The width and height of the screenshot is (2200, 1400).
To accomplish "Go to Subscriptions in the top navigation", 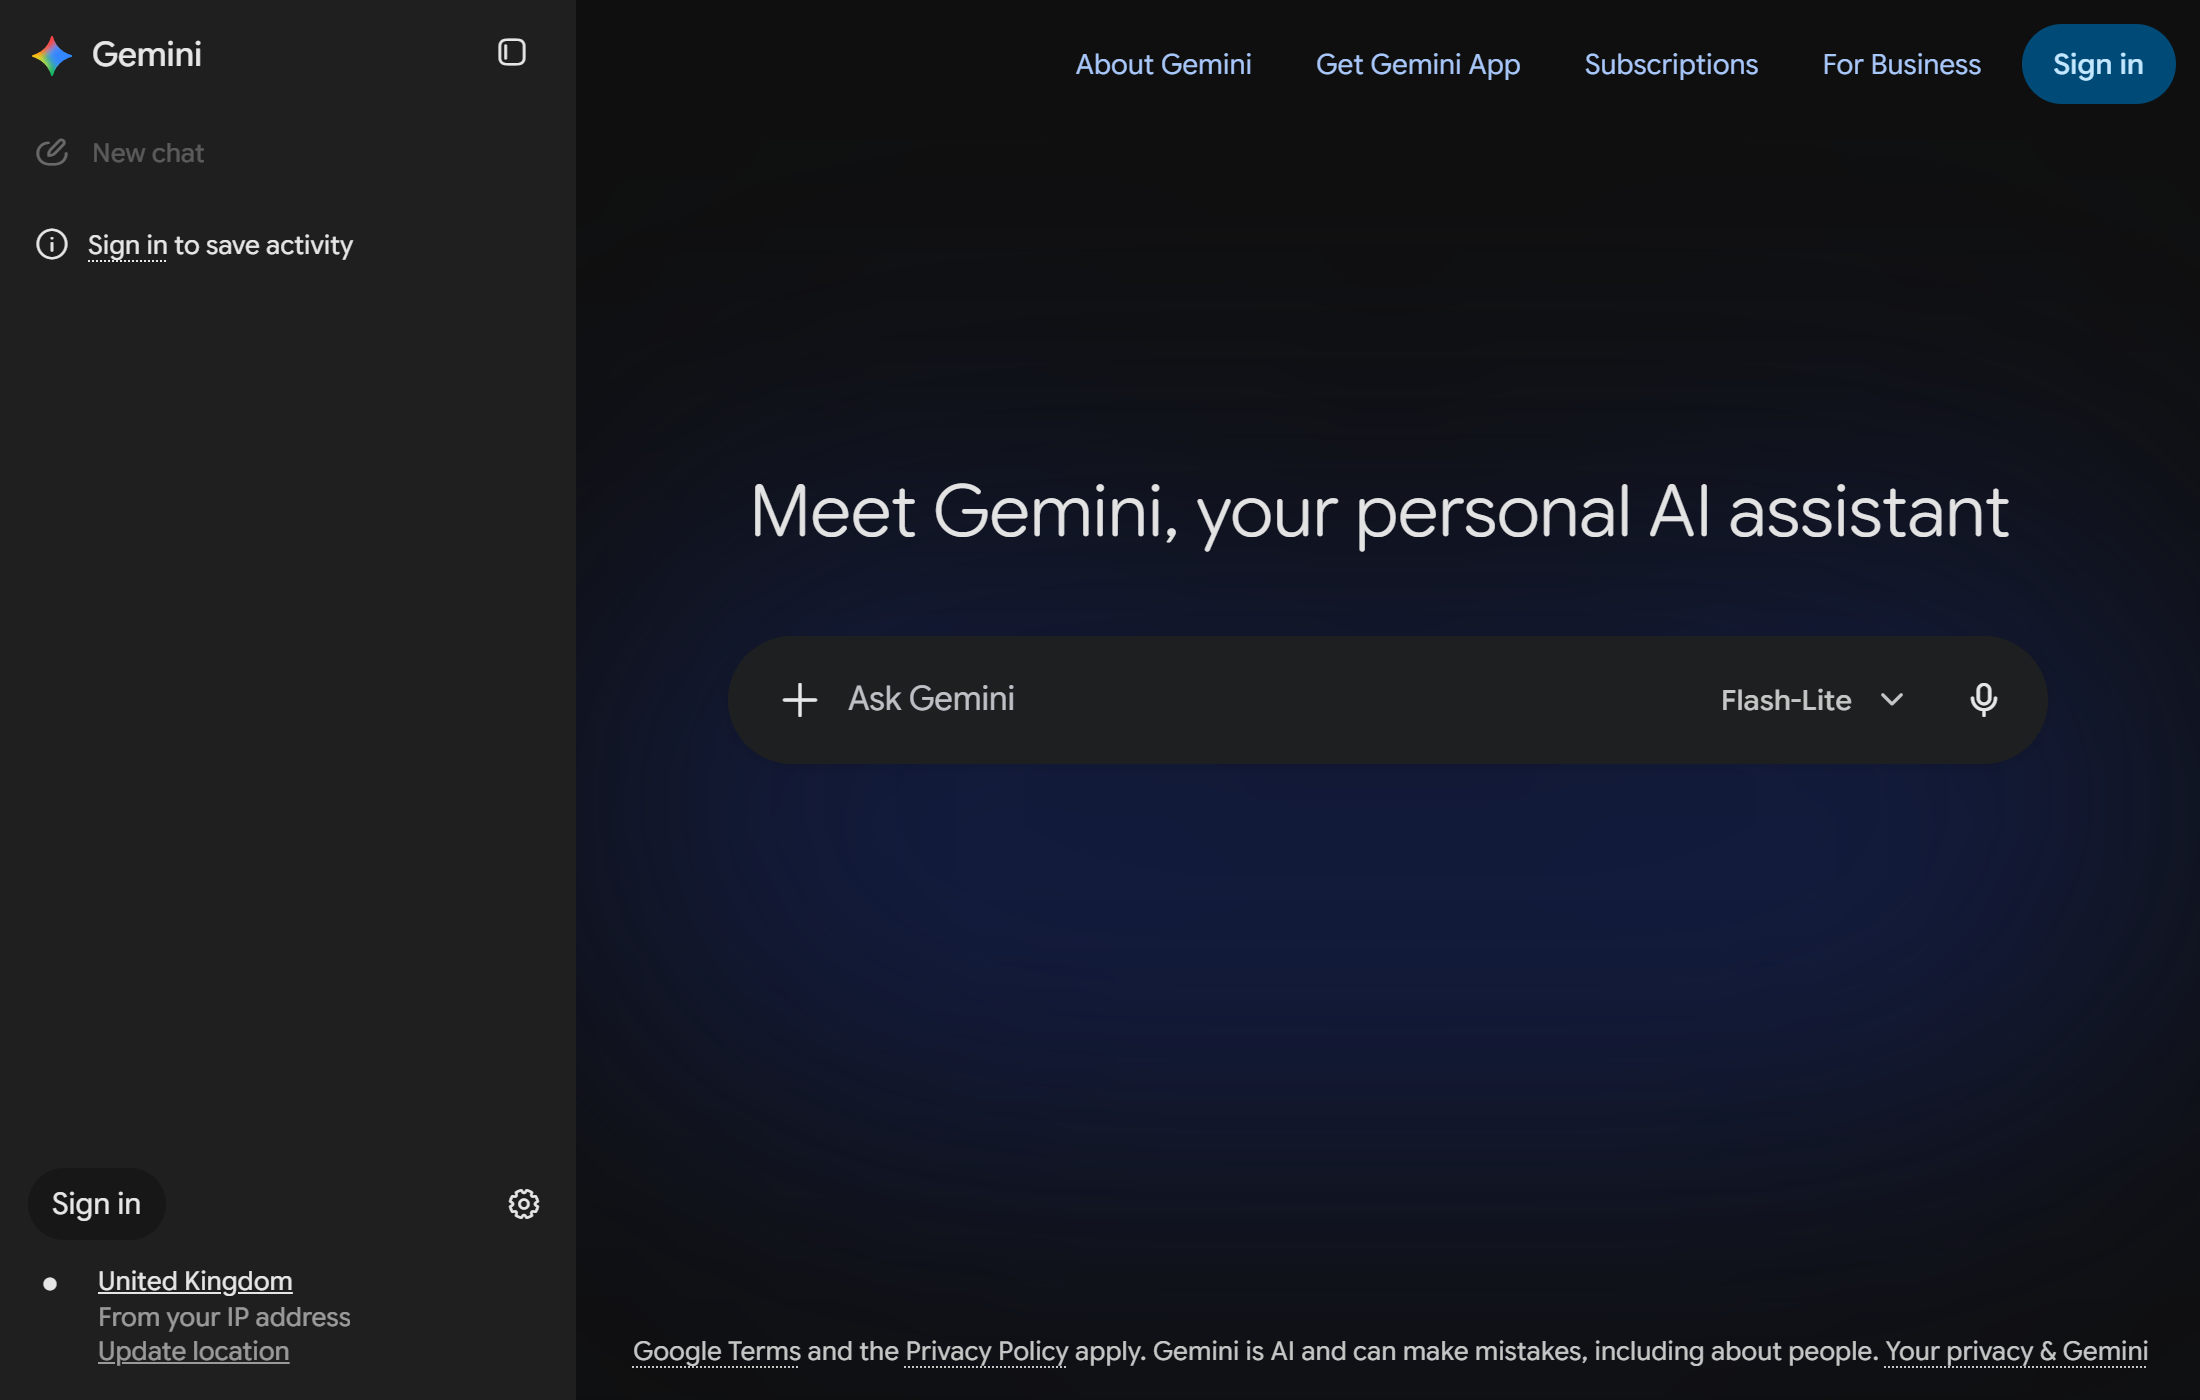I will pos(1671,64).
